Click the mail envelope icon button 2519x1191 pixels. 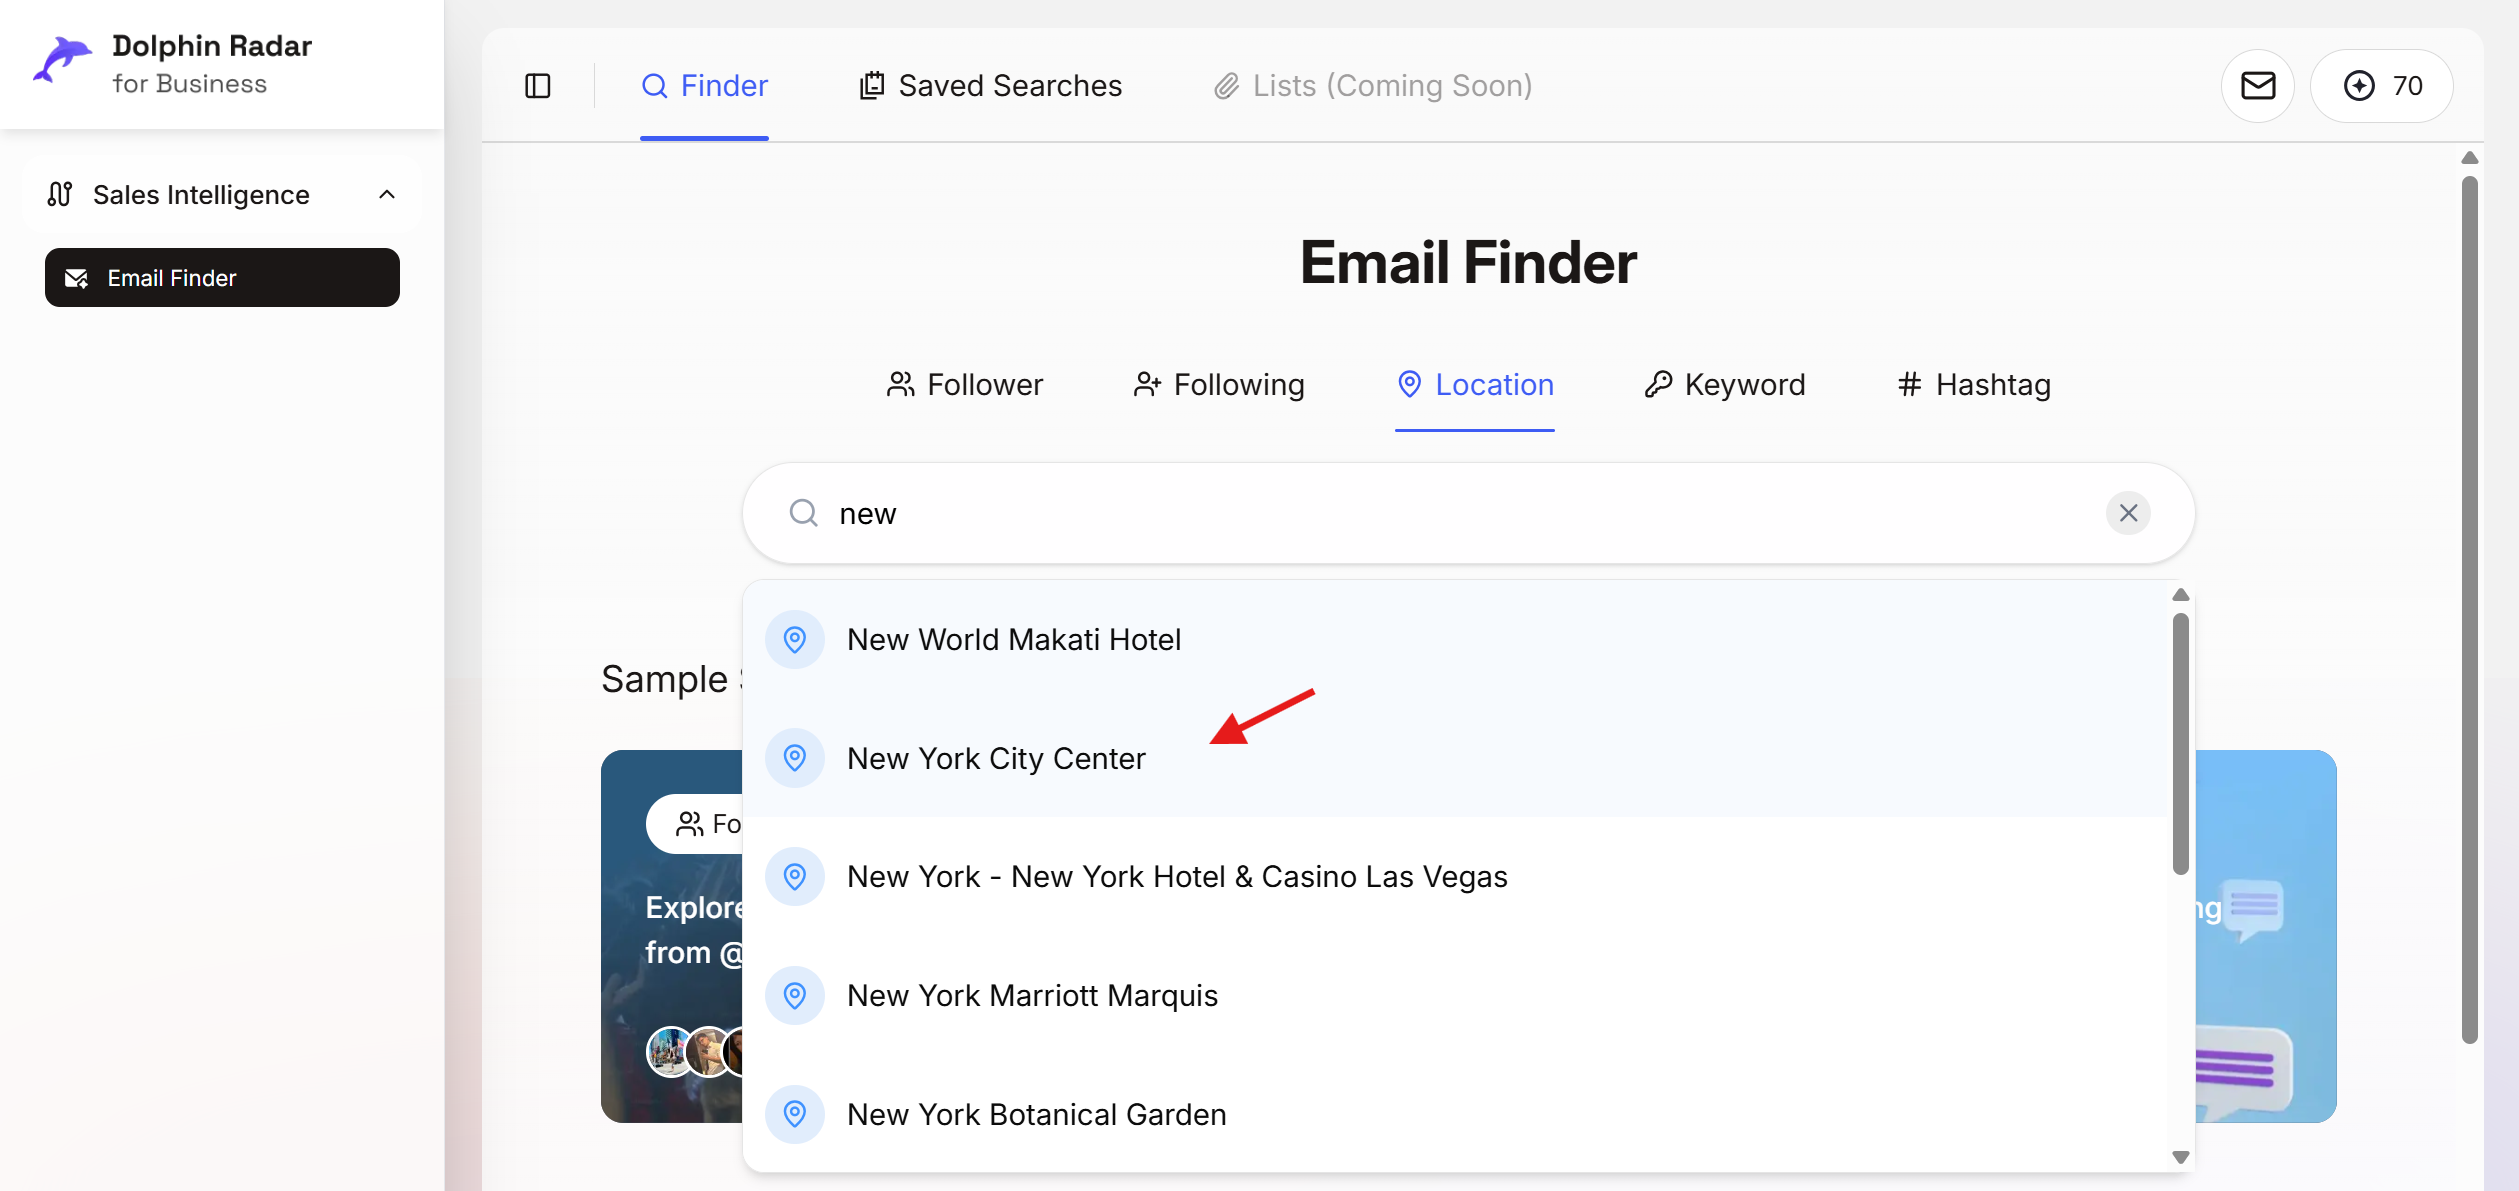tap(2257, 86)
